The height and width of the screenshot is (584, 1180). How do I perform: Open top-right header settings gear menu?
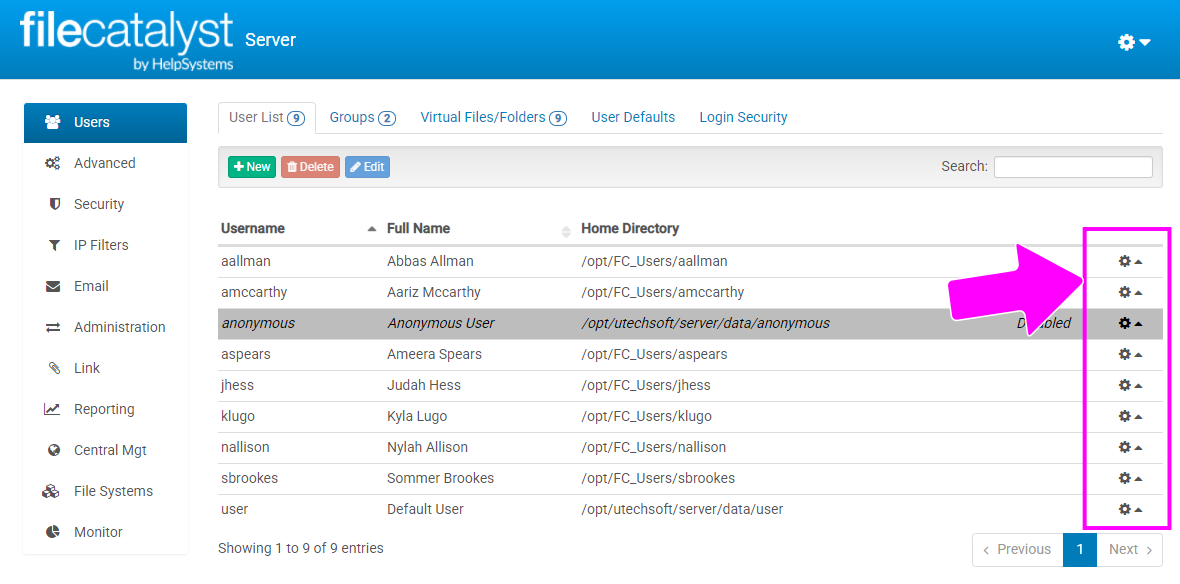(1134, 43)
